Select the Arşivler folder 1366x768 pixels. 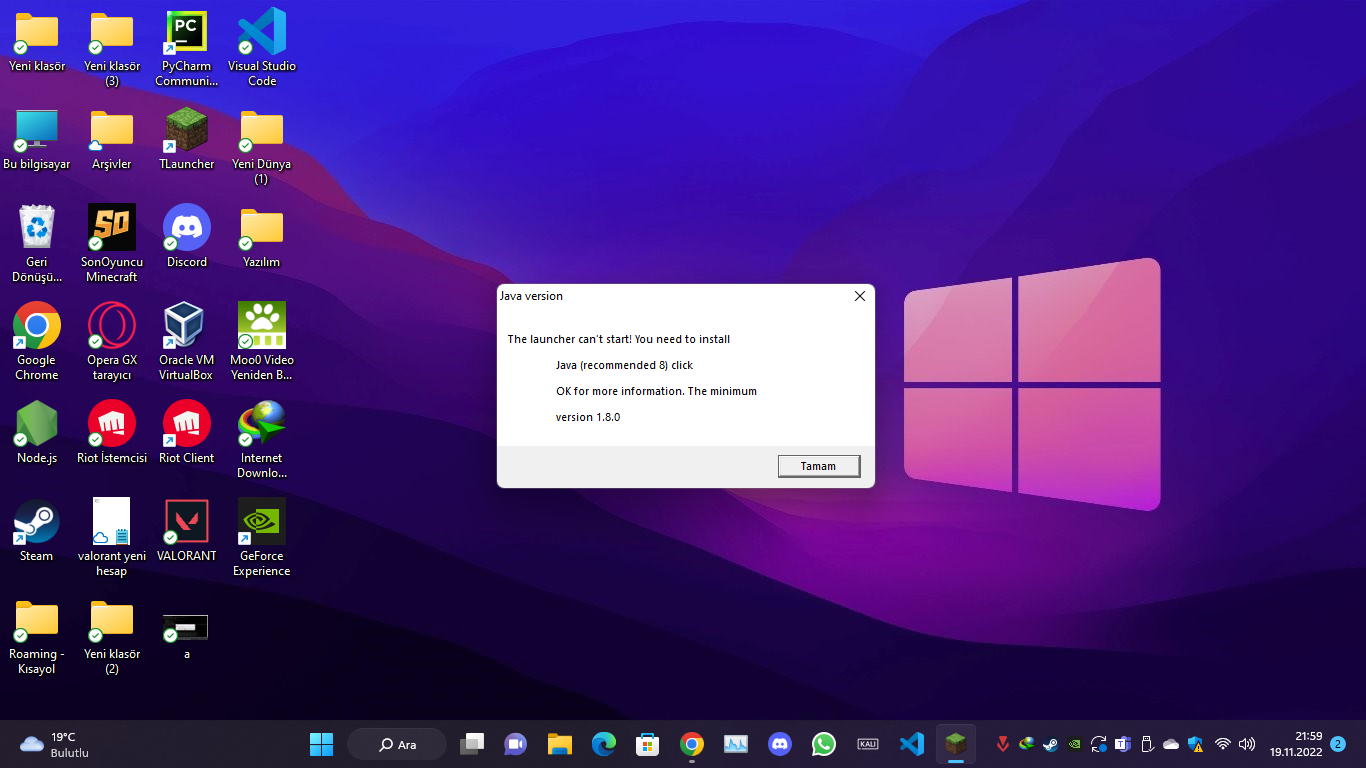pos(112,138)
